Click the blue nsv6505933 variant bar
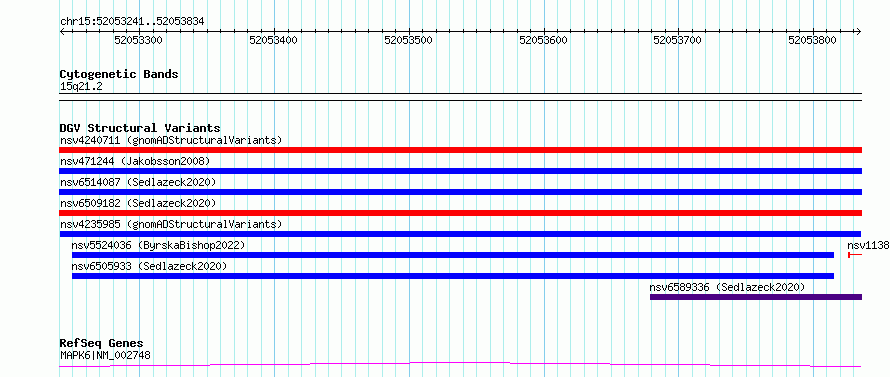The width and height of the screenshot is (890, 377). 453,276
